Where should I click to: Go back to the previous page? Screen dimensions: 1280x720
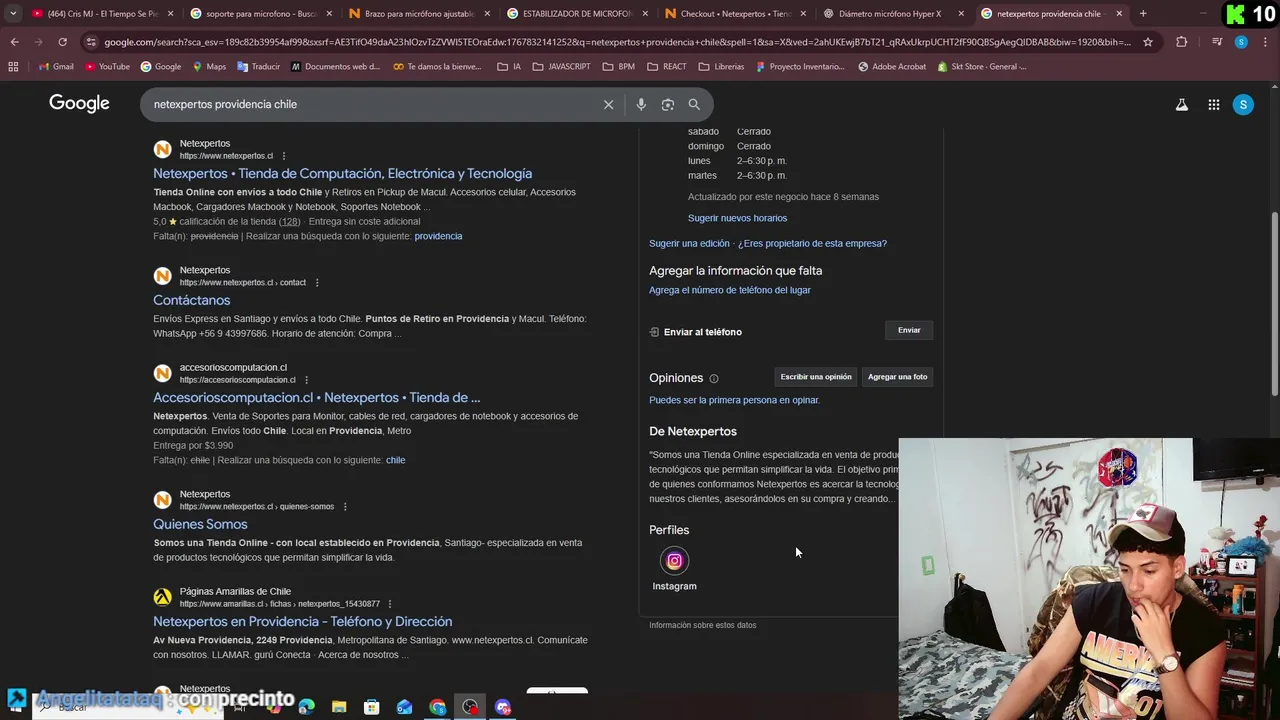[x=14, y=42]
